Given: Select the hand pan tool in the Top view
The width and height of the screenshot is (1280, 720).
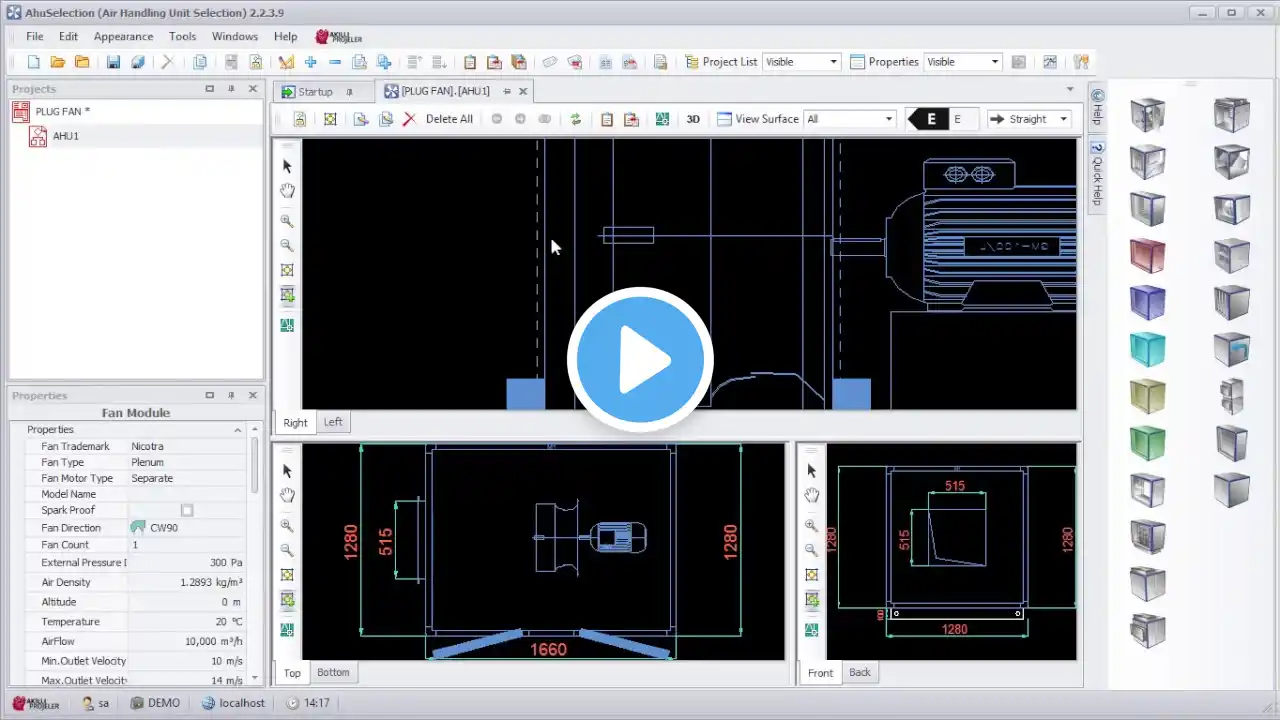Looking at the screenshot, I should coord(287,495).
